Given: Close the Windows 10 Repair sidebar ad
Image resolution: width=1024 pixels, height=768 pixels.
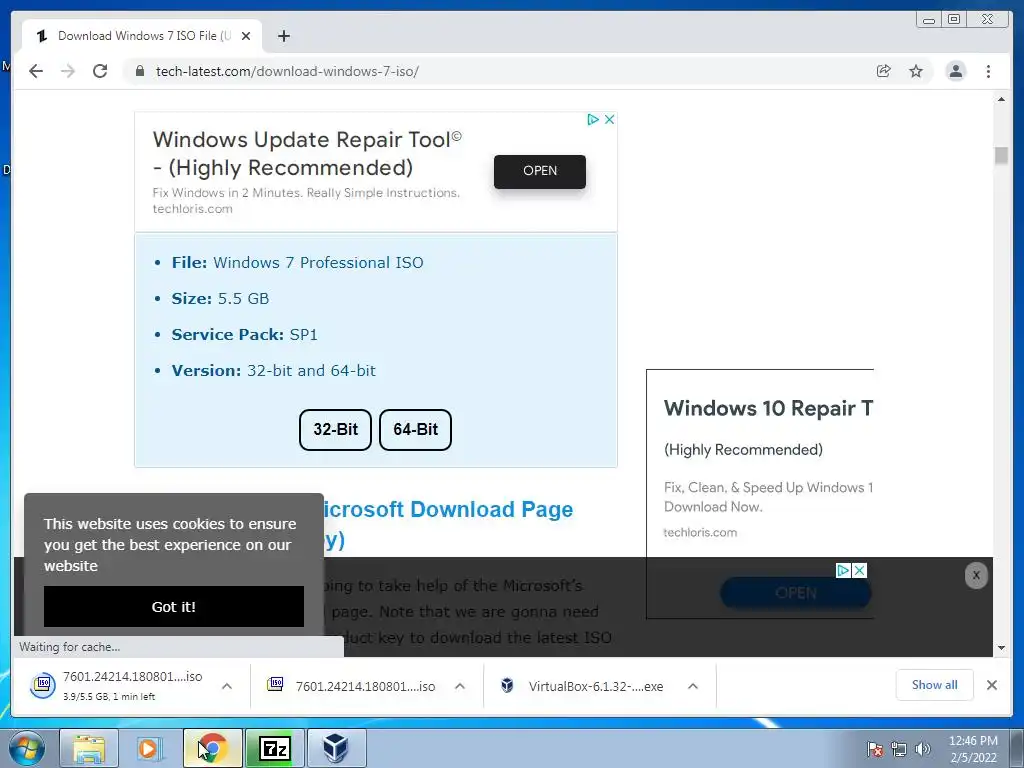Looking at the screenshot, I should 859,571.
